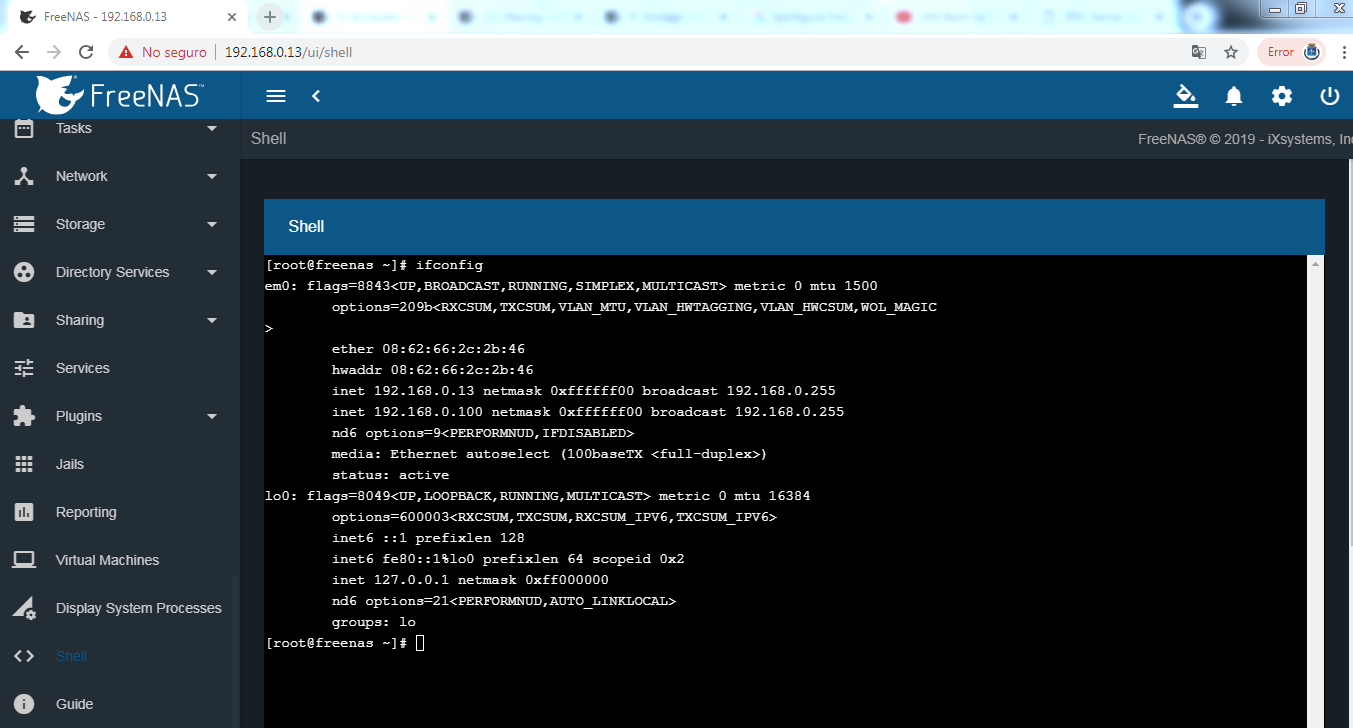Image resolution: width=1353 pixels, height=728 pixels.
Task: Click the 'status: active' line
Action: click(390, 475)
